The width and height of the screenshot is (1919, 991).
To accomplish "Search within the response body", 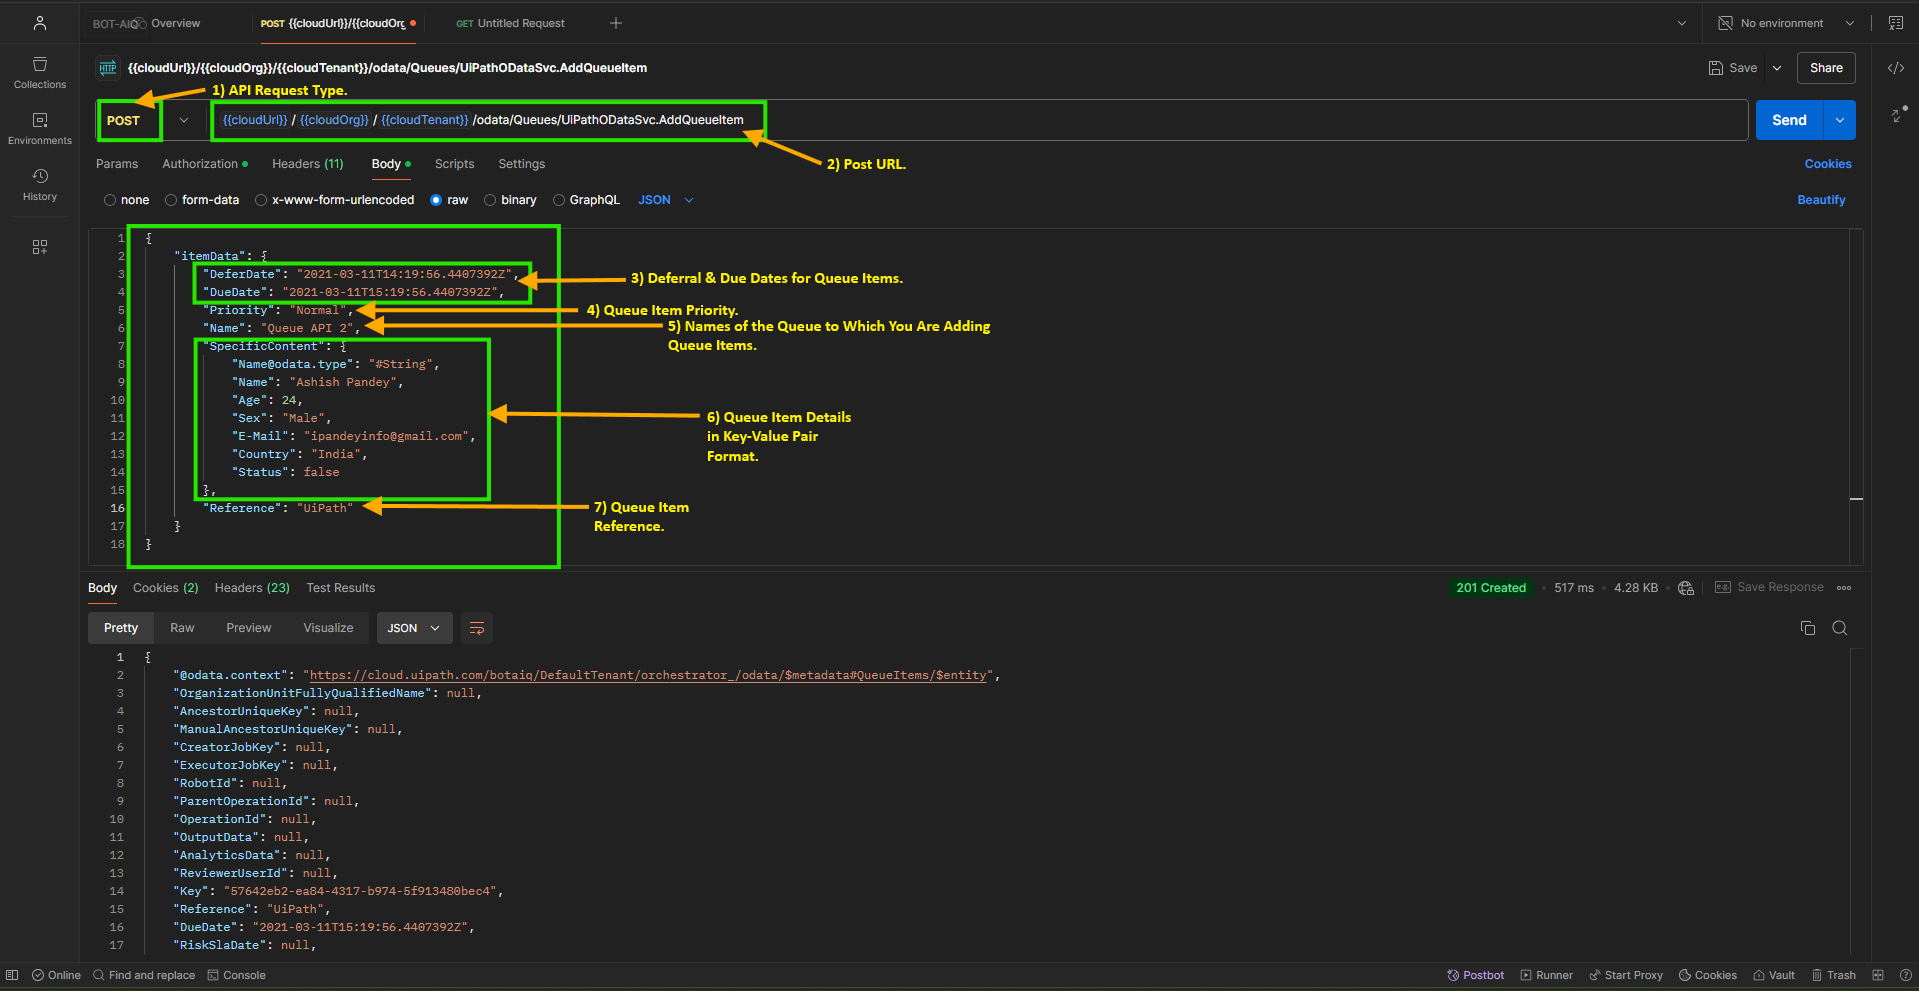I will pyautogui.click(x=1840, y=628).
